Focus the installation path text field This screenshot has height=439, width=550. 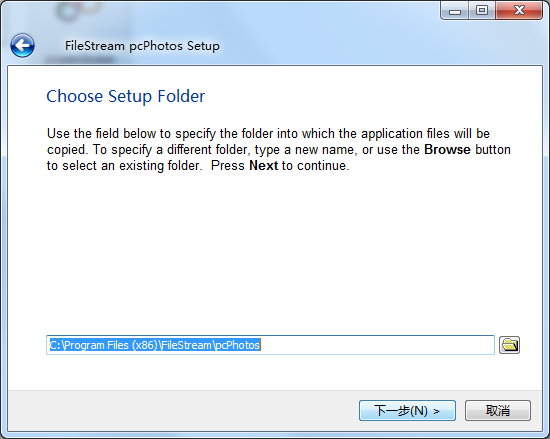(x=270, y=345)
